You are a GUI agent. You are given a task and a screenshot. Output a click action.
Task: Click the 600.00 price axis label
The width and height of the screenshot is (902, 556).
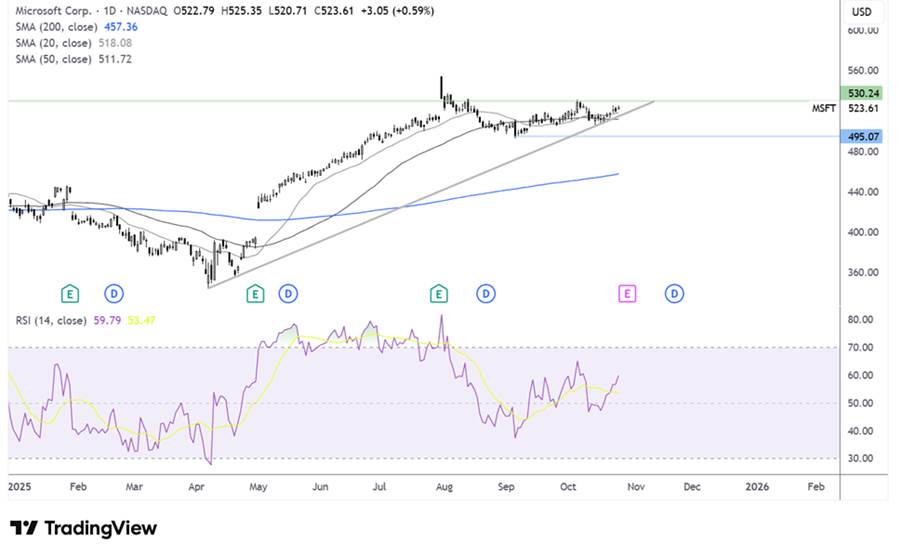point(863,30)
